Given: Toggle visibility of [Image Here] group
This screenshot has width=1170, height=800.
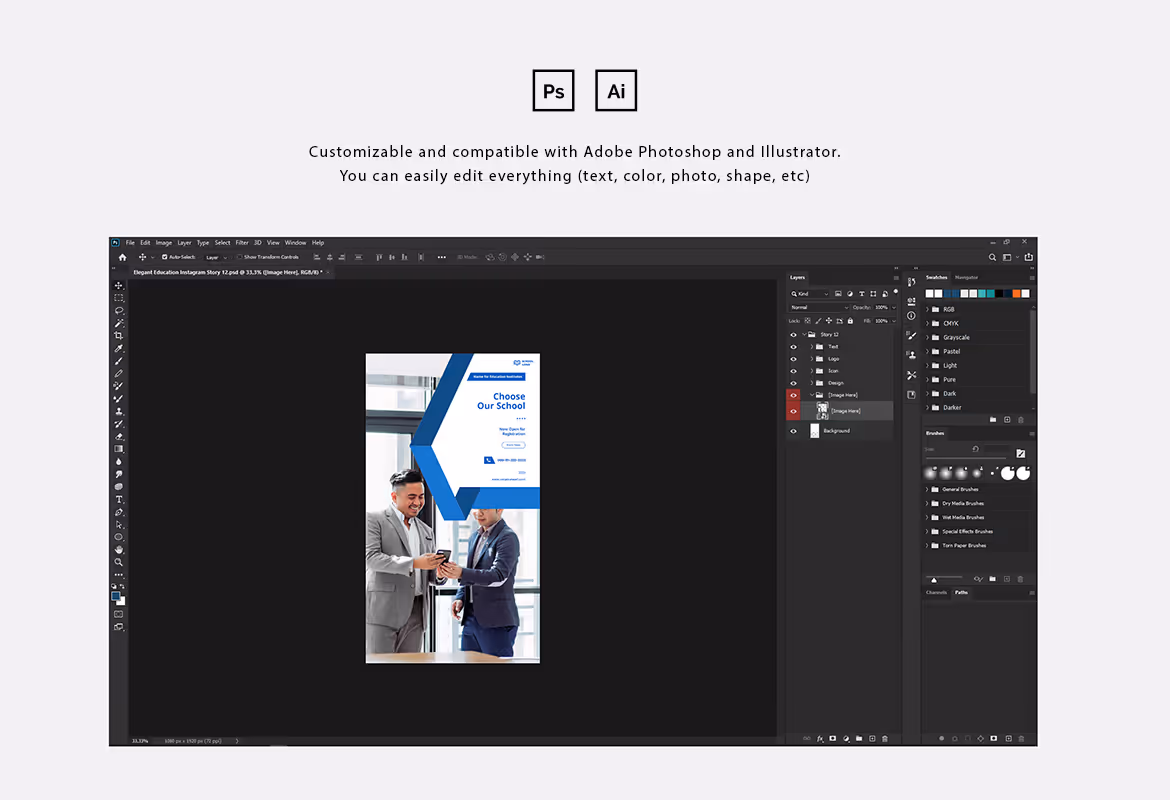Looking at the screenshot, I should click(x=793, y=395).
